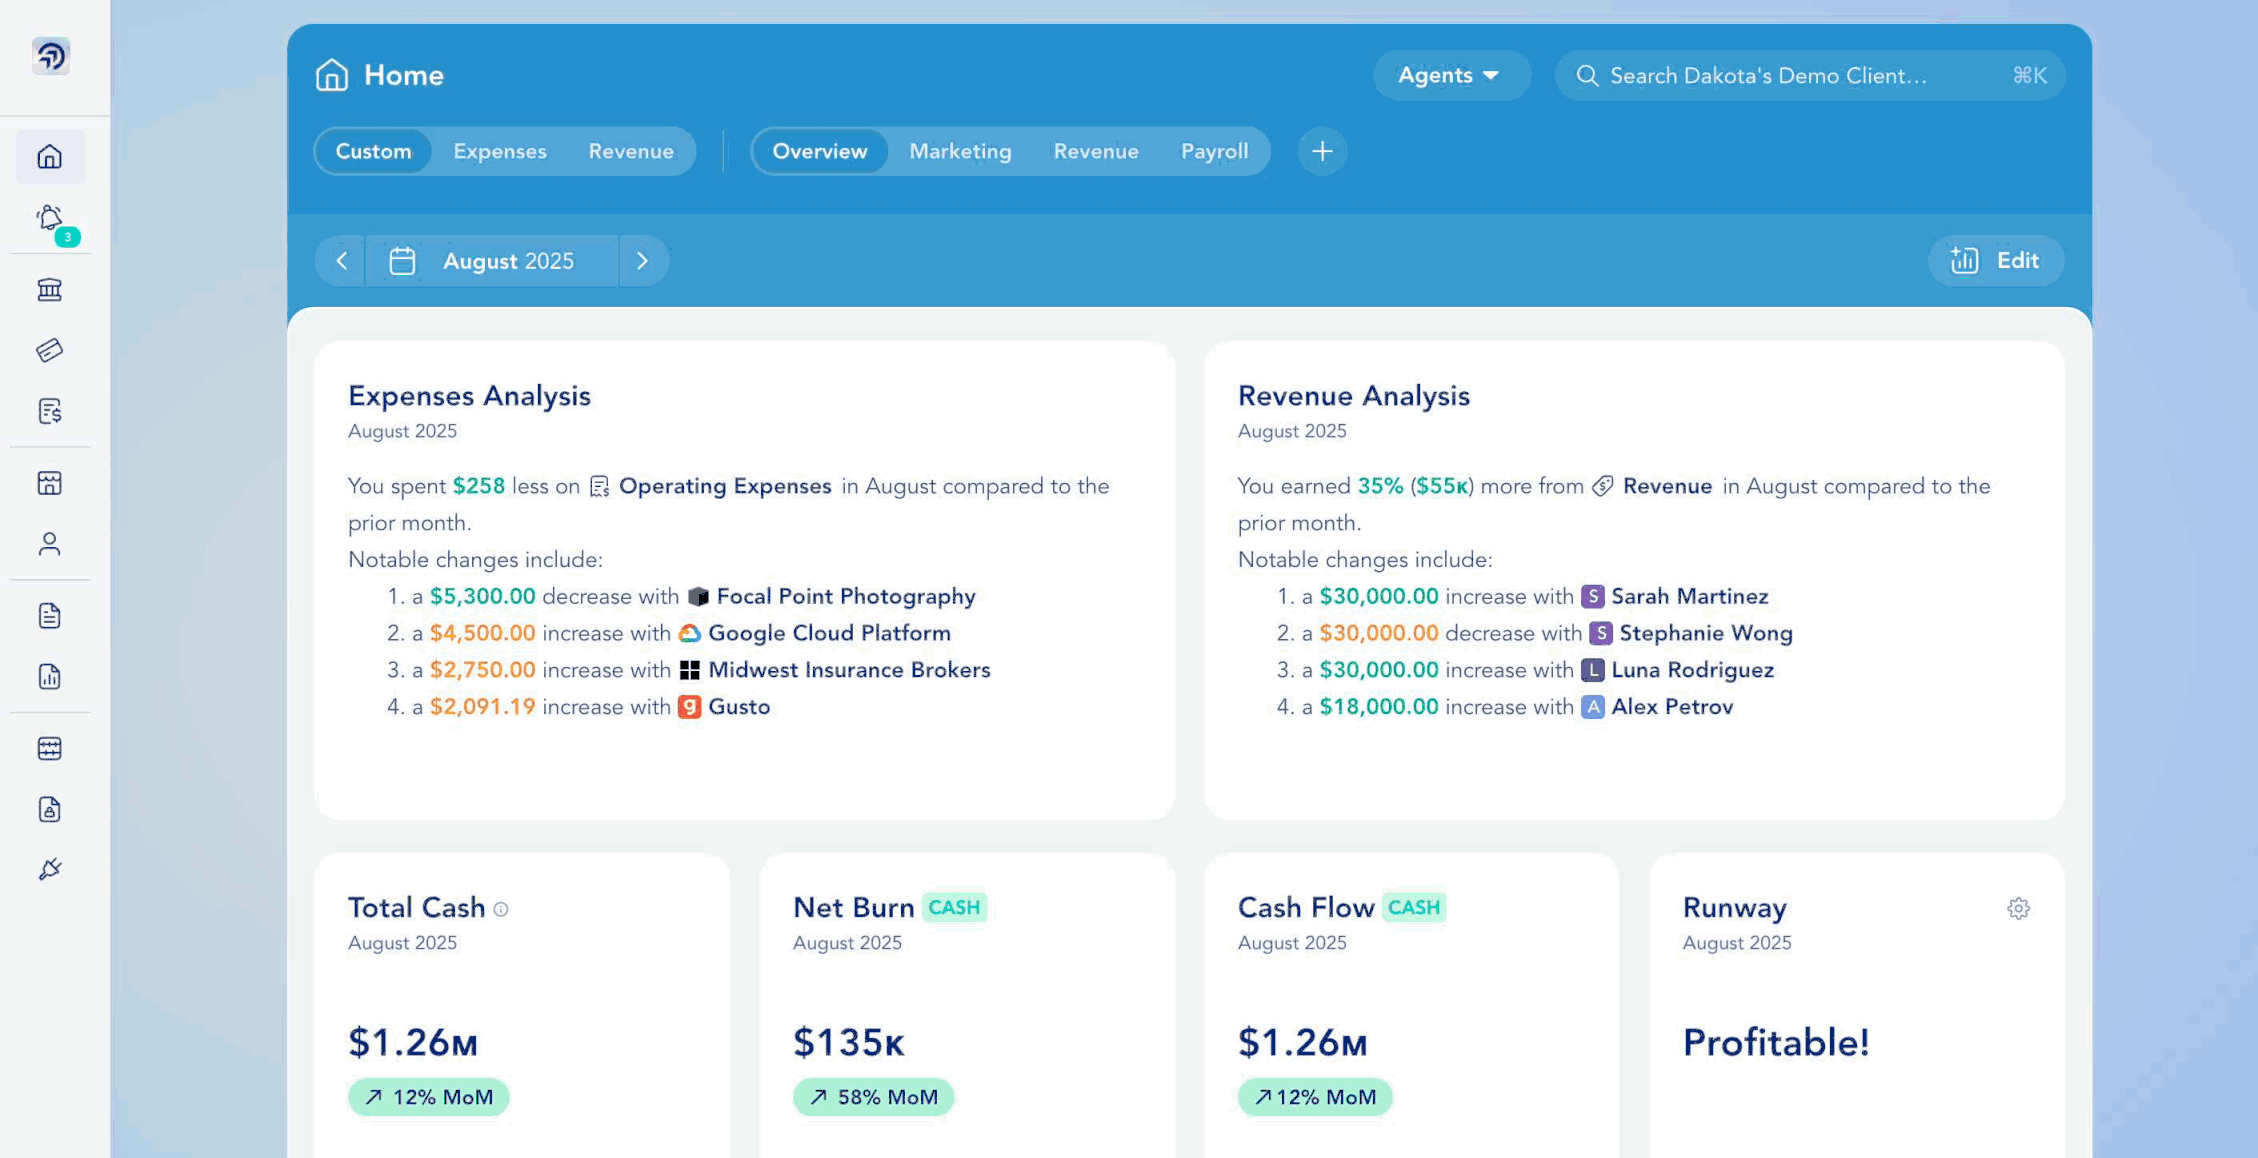Open the Payroll tab
Viewport: 2258px width, 1158px height.
coord(1213,151)
